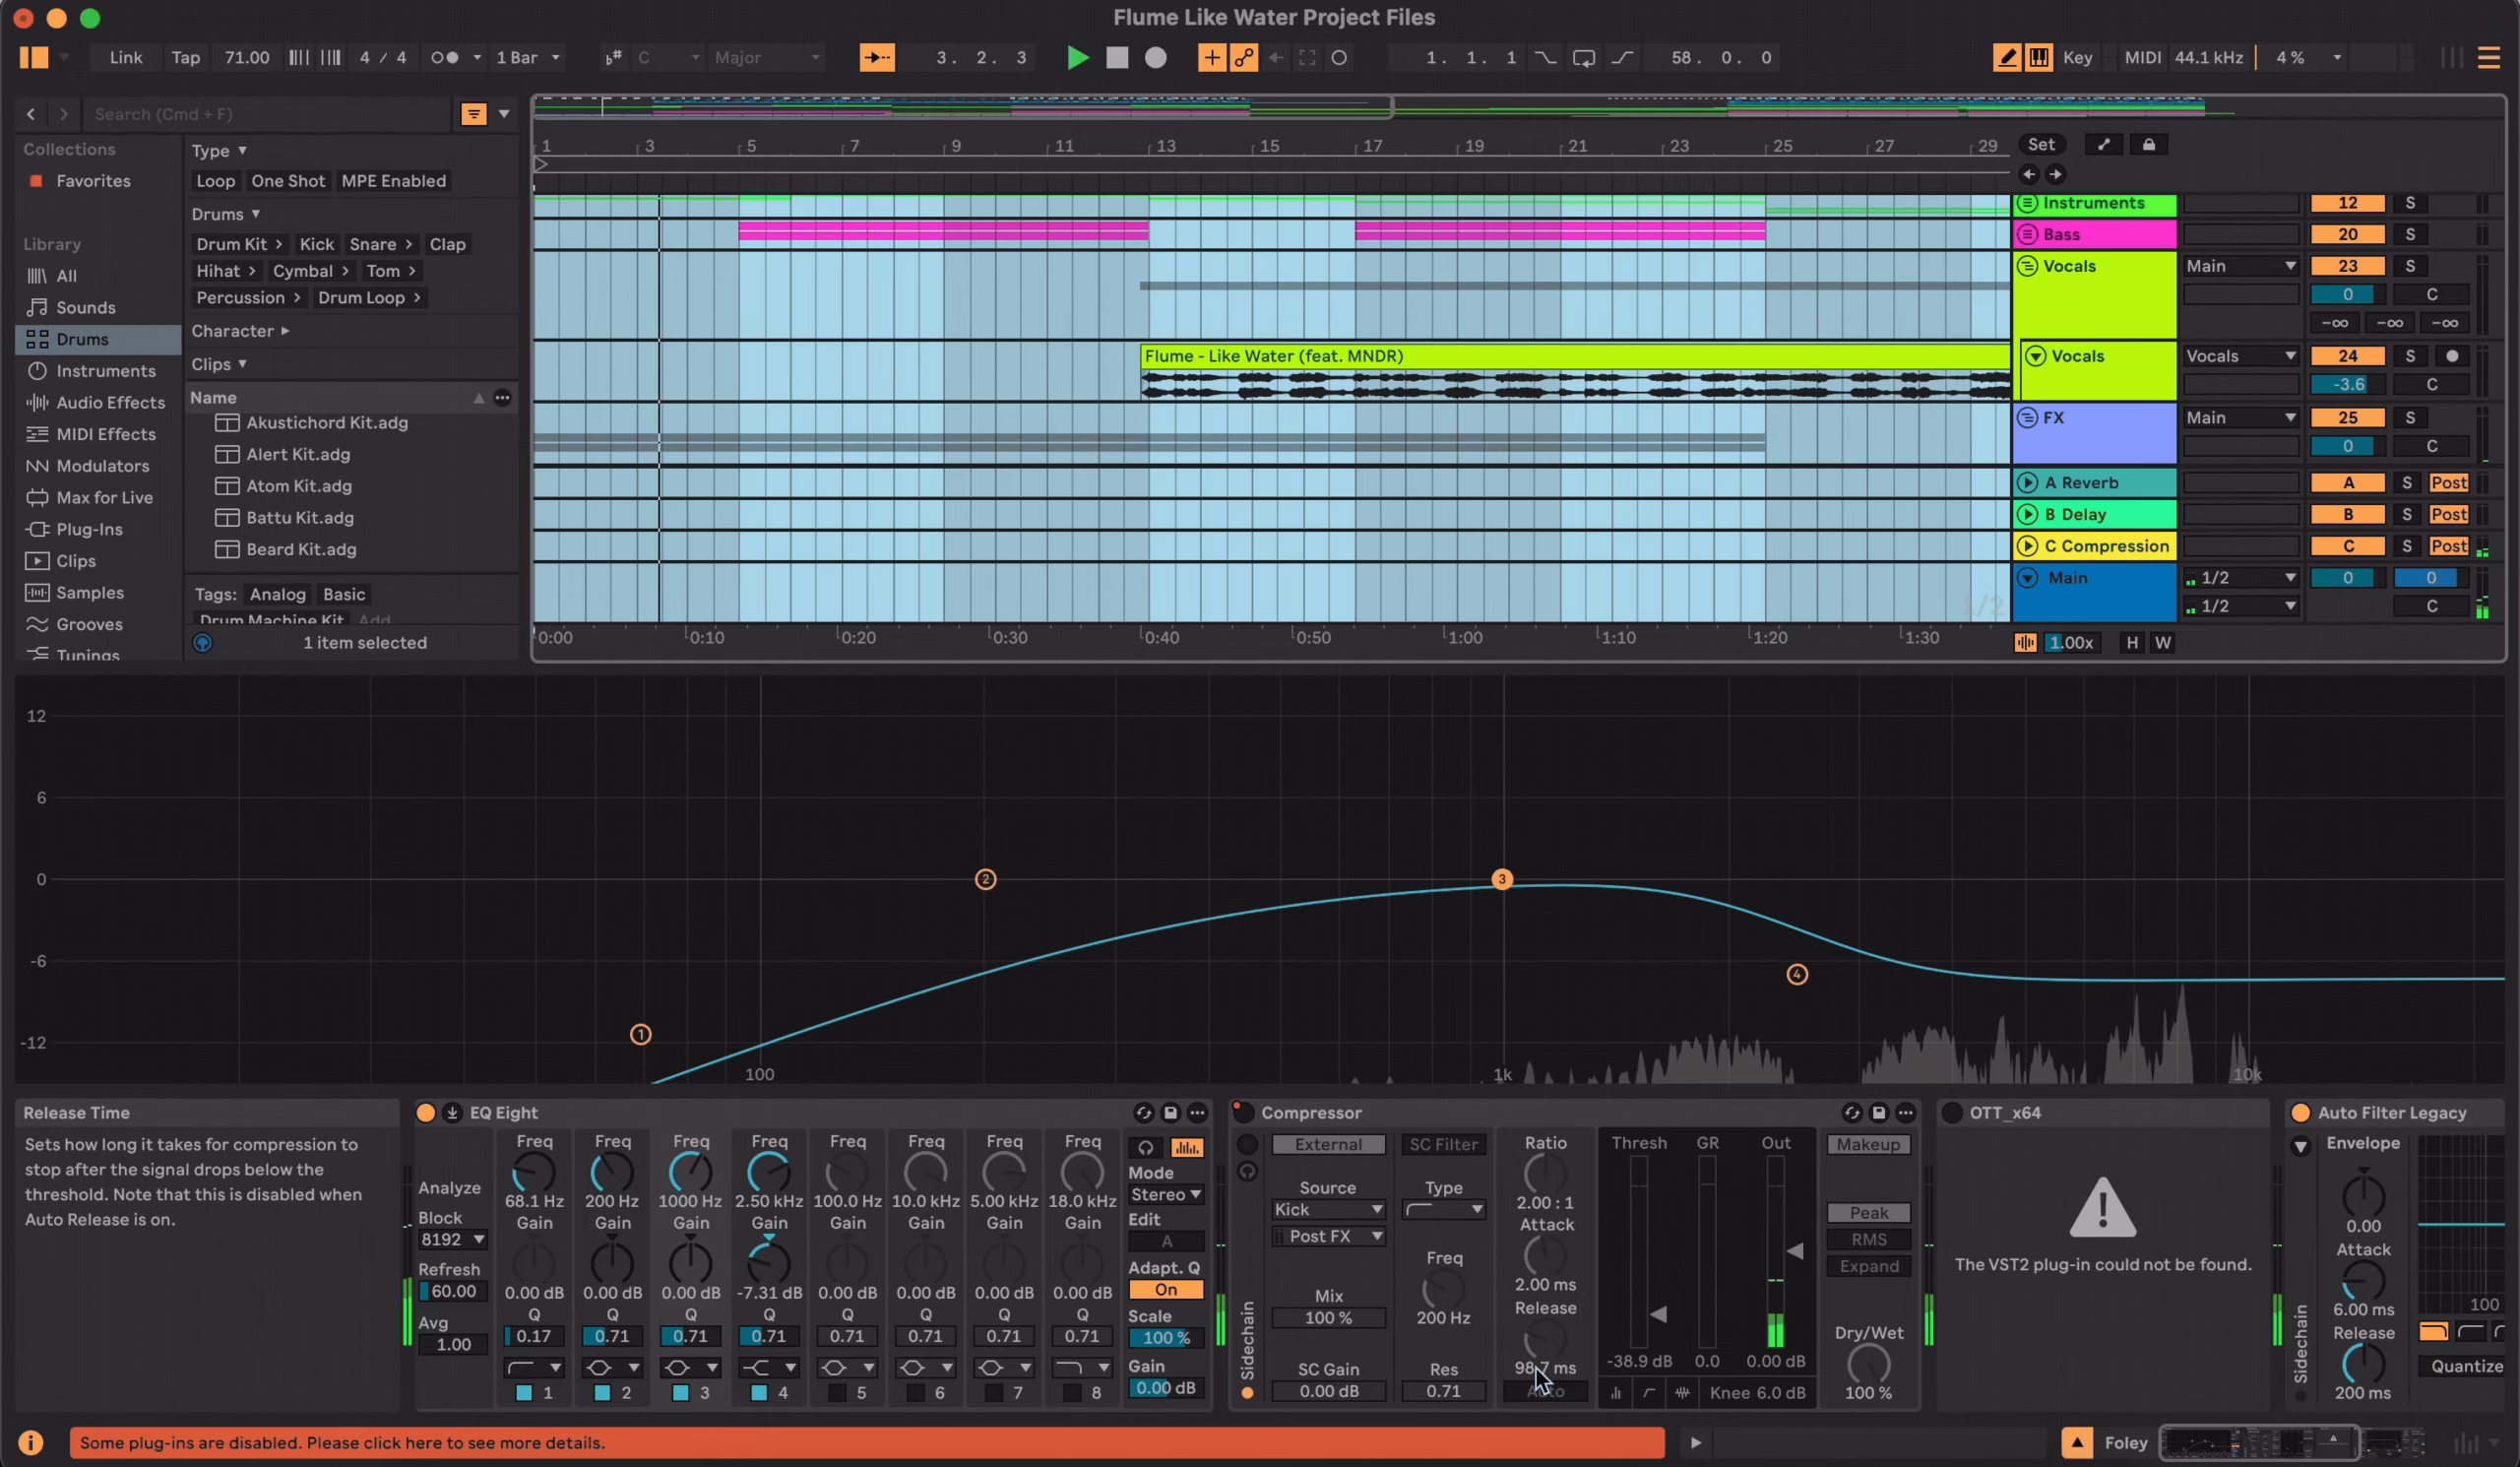Select Atom Kit.adg in the browser list

pyautogui.click(x=297, y=486)
